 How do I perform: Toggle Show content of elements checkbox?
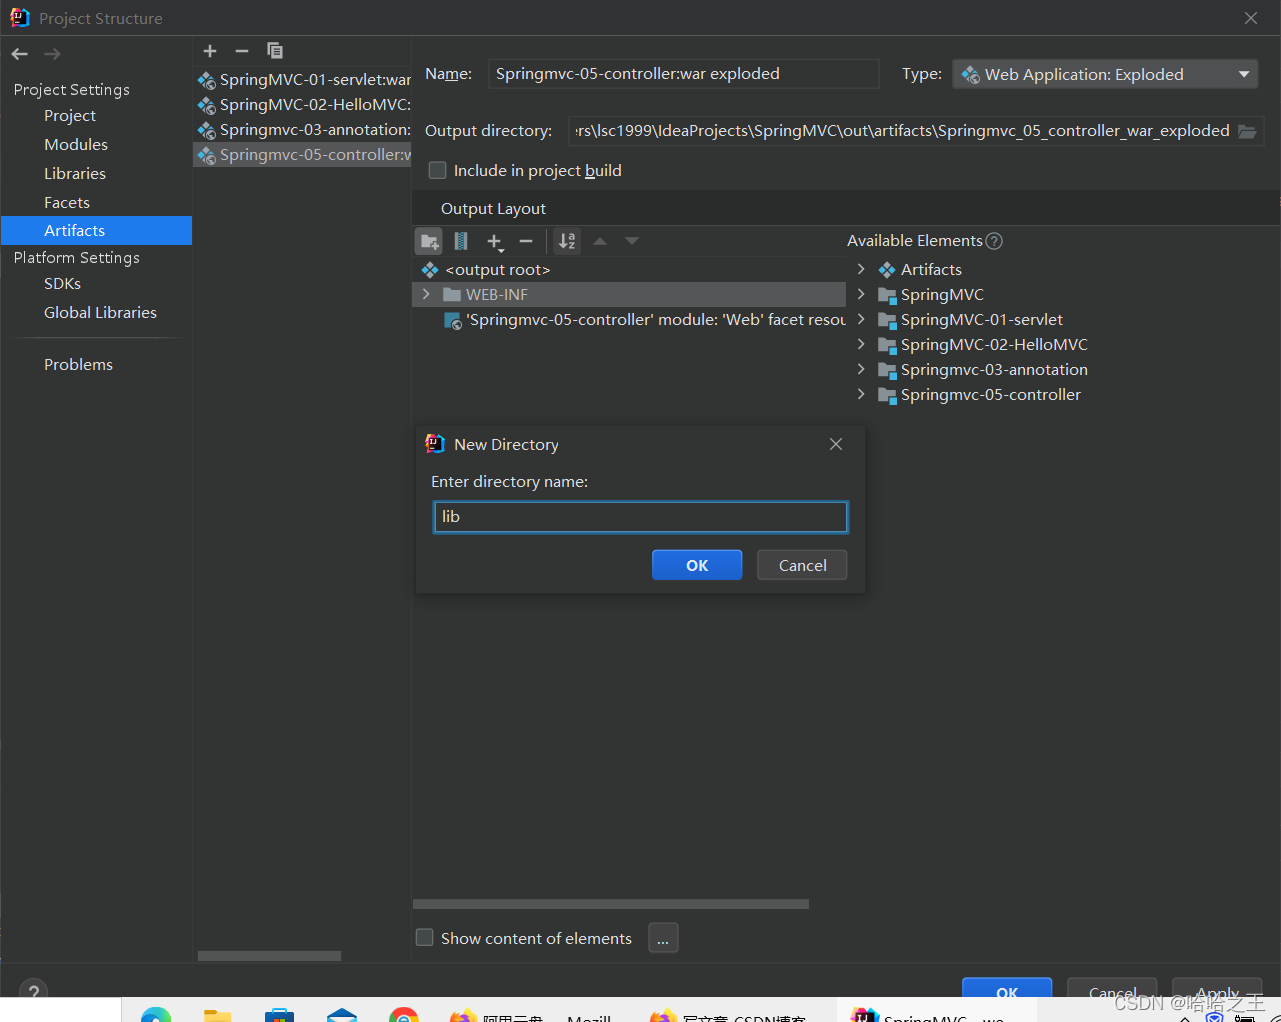click(x=425, y=938)
